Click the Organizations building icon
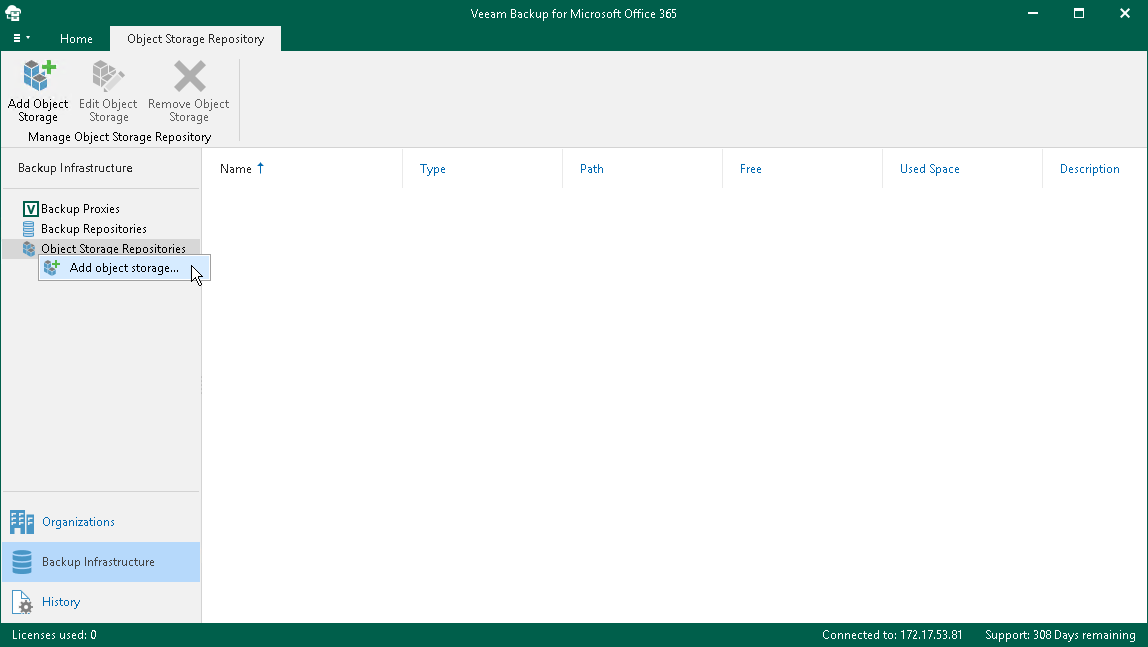This screenshot has height=647, width=1148. click(x=22, y=522)
